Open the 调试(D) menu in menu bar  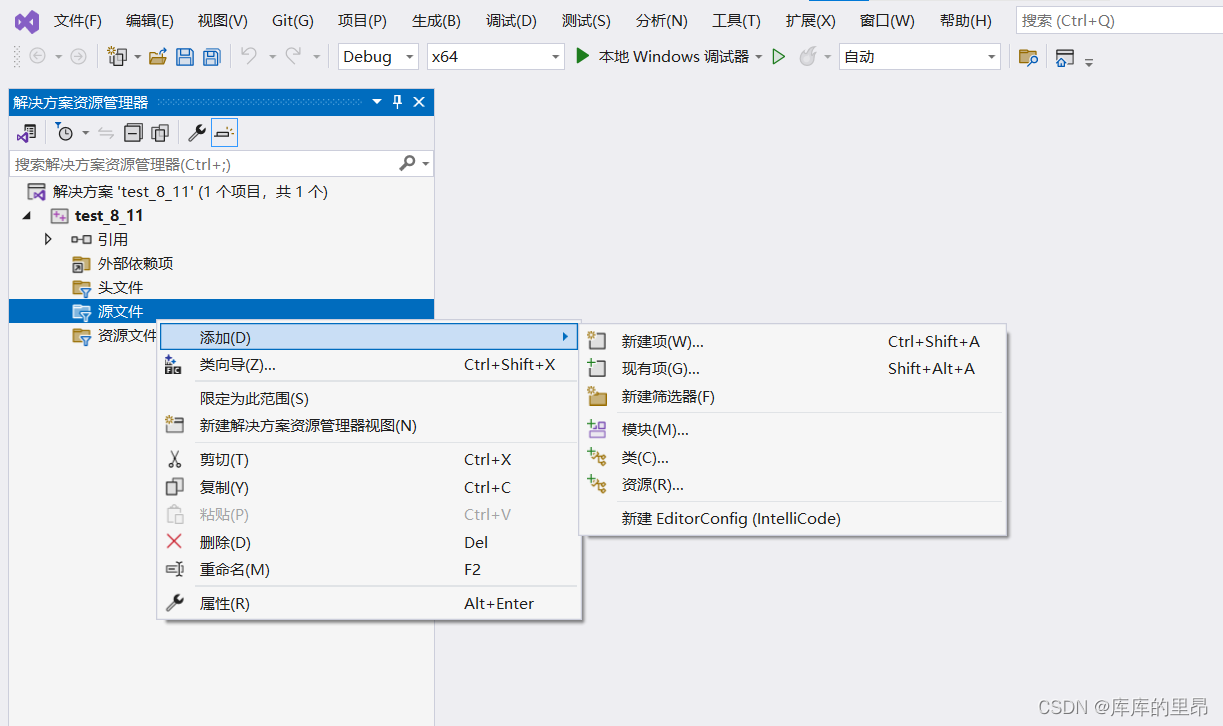(x=511, y=20)
